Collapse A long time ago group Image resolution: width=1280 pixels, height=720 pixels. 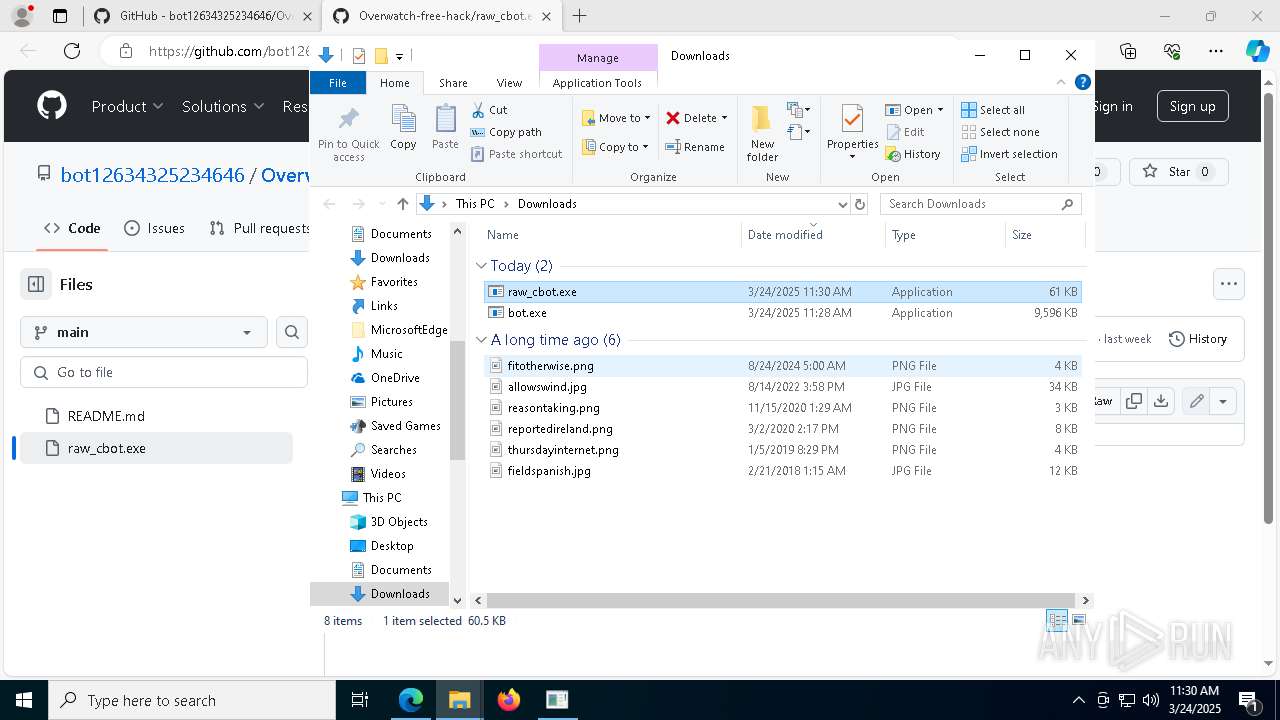[x=481, y=340]
